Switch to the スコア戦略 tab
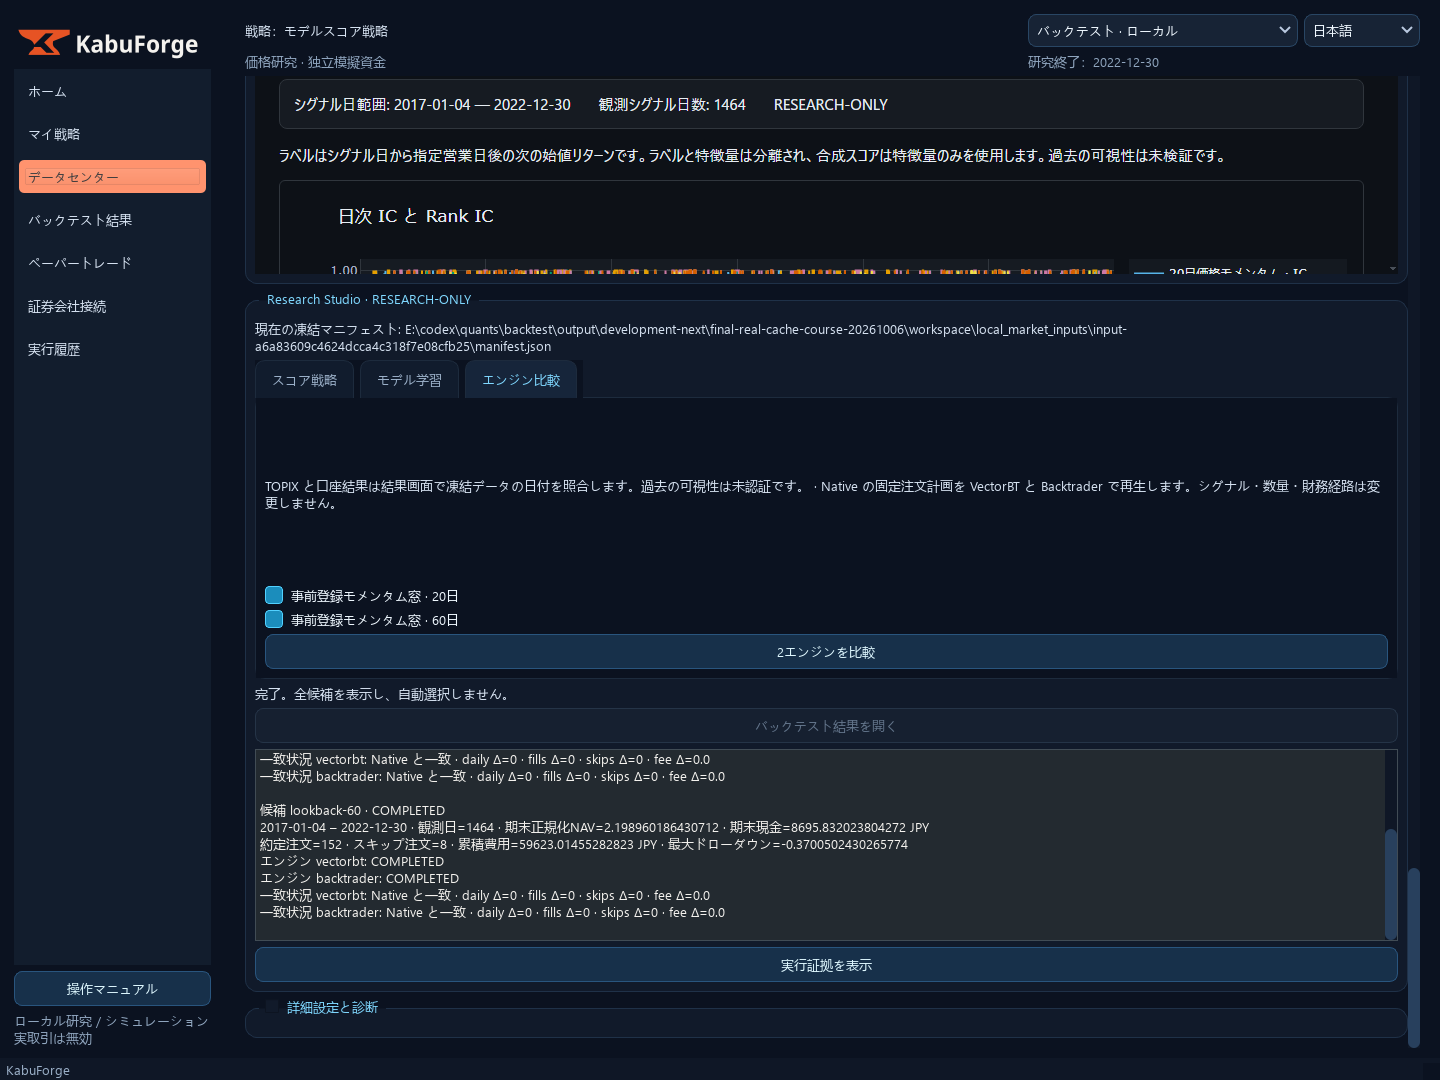The image size is (1440, 1080). pyautogui.click(x=305, y=380)
